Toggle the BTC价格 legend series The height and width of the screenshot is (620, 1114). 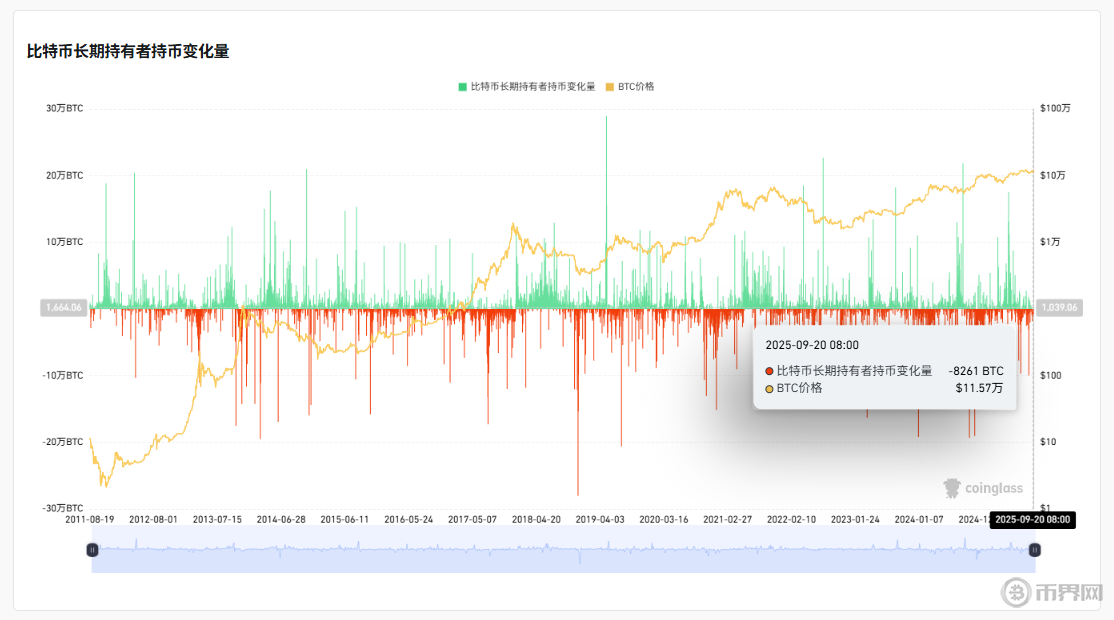(636, 87)
